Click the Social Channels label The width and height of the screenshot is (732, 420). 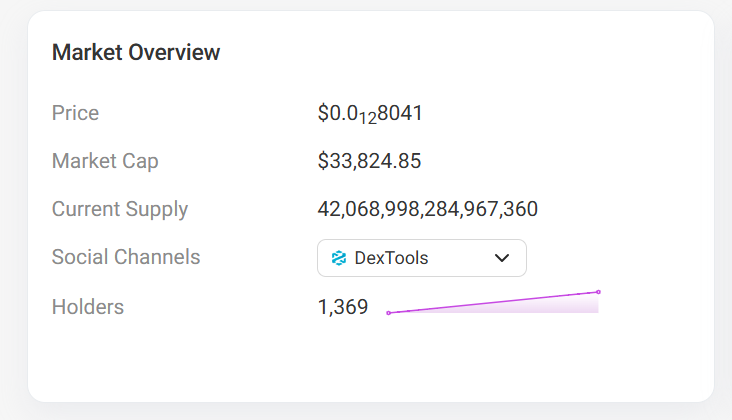(126, 257)
